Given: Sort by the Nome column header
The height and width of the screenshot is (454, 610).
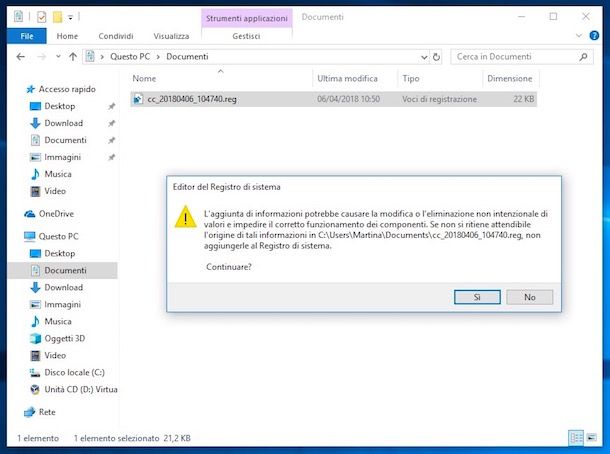Looking at the screenshot, I should (220, 79).
